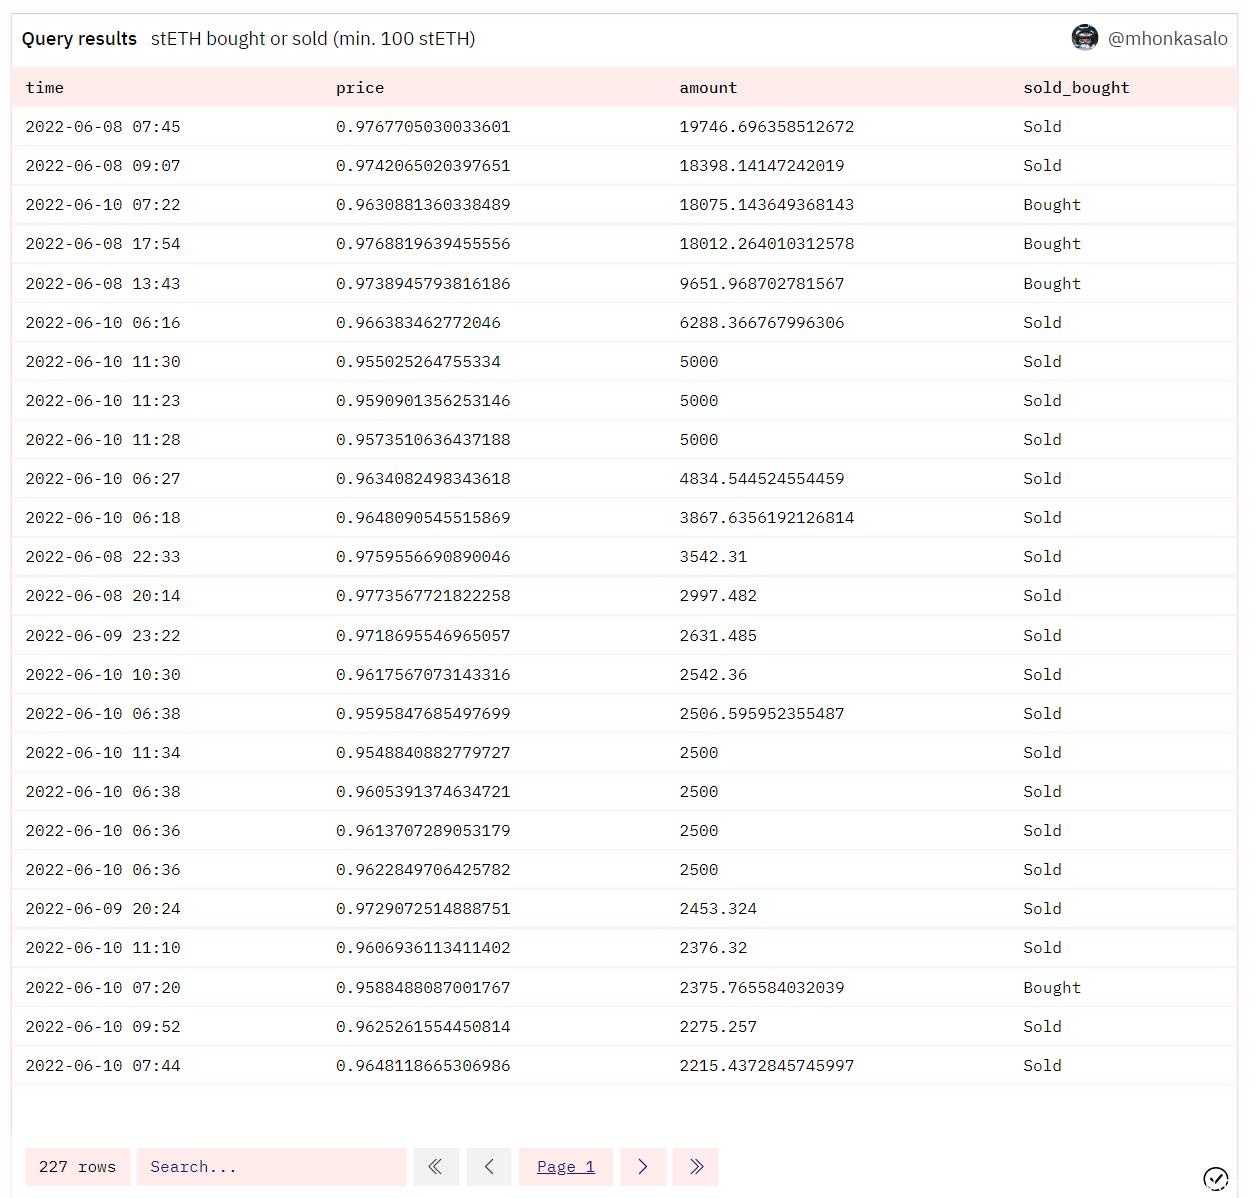1255x1198 pixels.
Task: Sort by the amount column header
Action: coord(708,88)
